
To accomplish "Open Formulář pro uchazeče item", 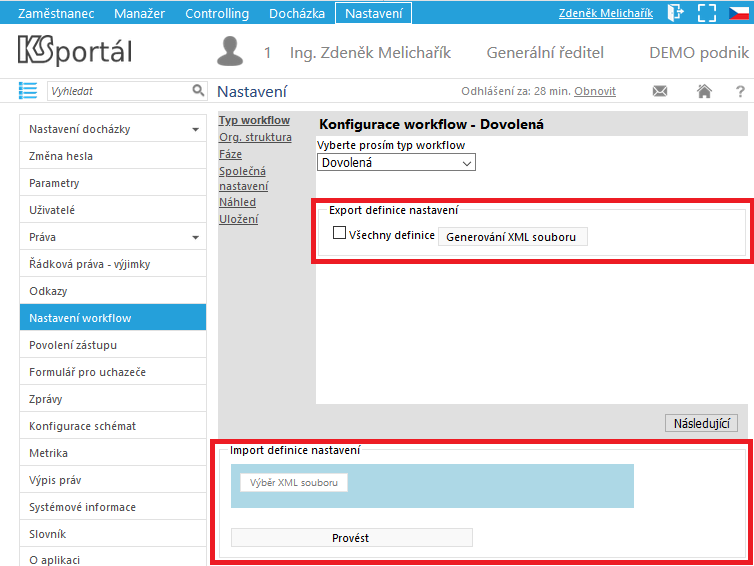I will pyautogui.click(x=113, y=371).
